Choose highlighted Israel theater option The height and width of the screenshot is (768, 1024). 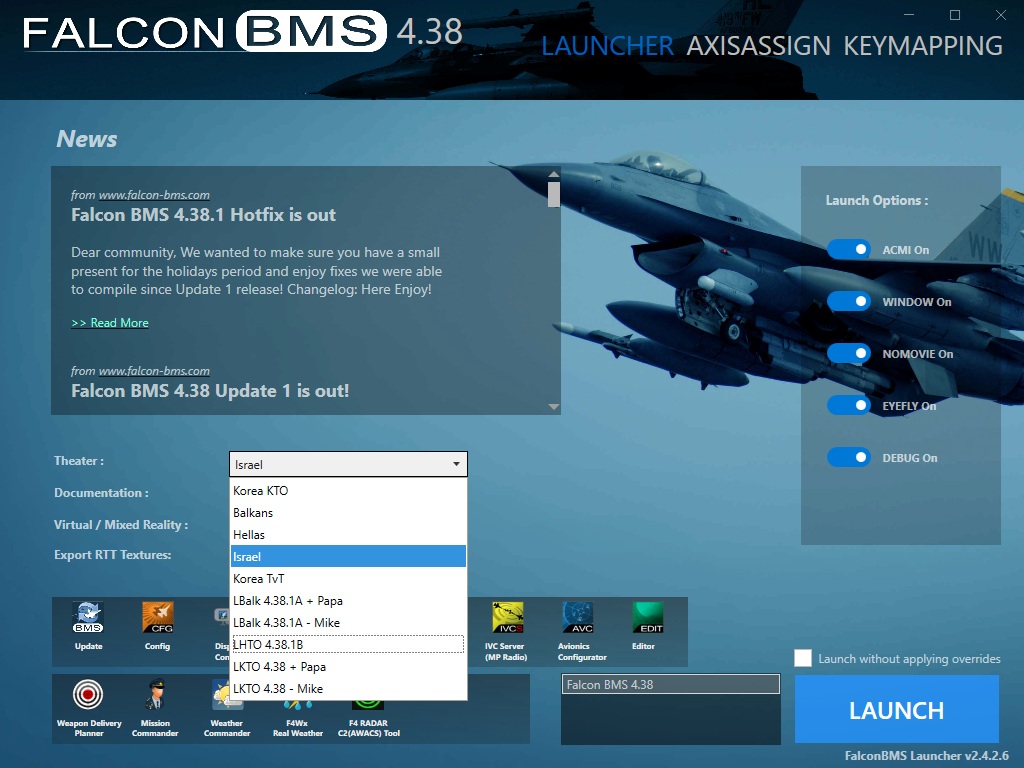pos(348,556)
